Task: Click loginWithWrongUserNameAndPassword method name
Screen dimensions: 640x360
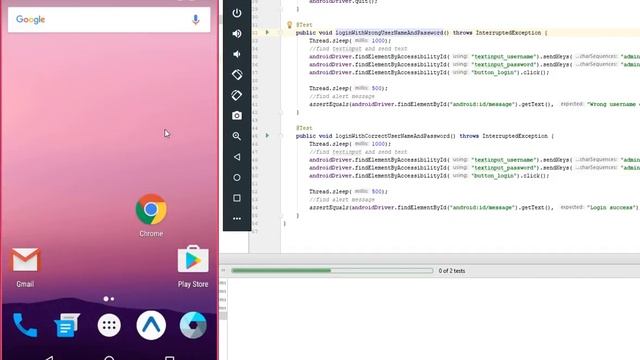Action: [389, 33]
